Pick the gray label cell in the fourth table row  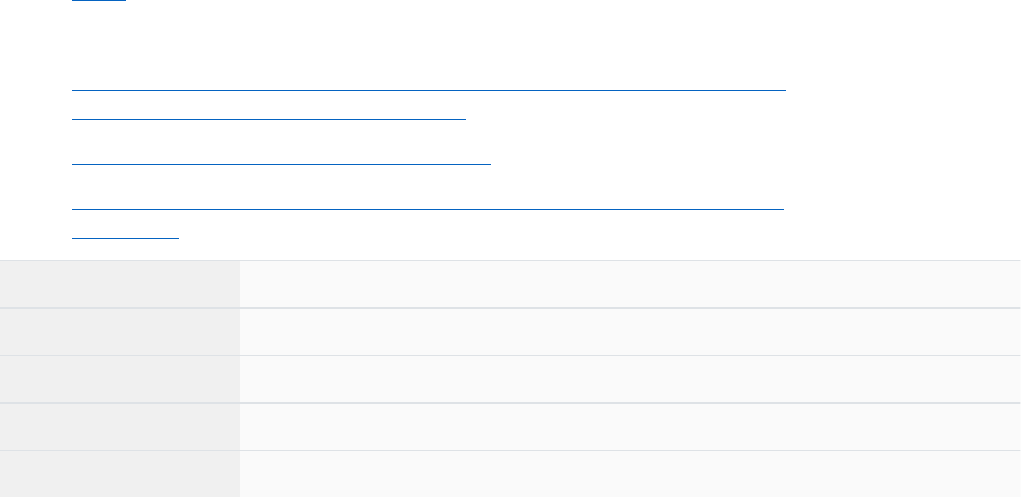(x=120, y=426)
